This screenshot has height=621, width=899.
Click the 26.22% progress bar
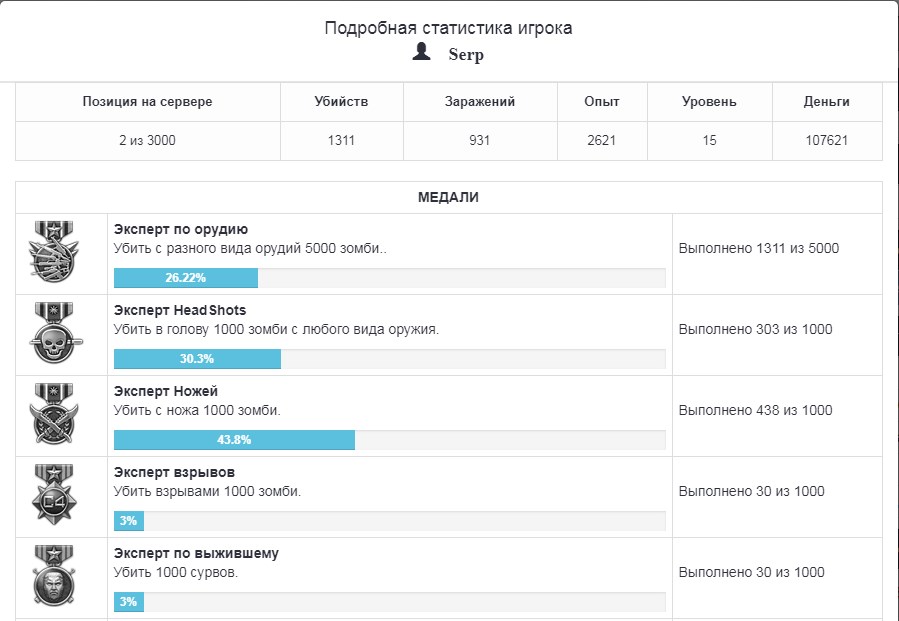[390, 278]
